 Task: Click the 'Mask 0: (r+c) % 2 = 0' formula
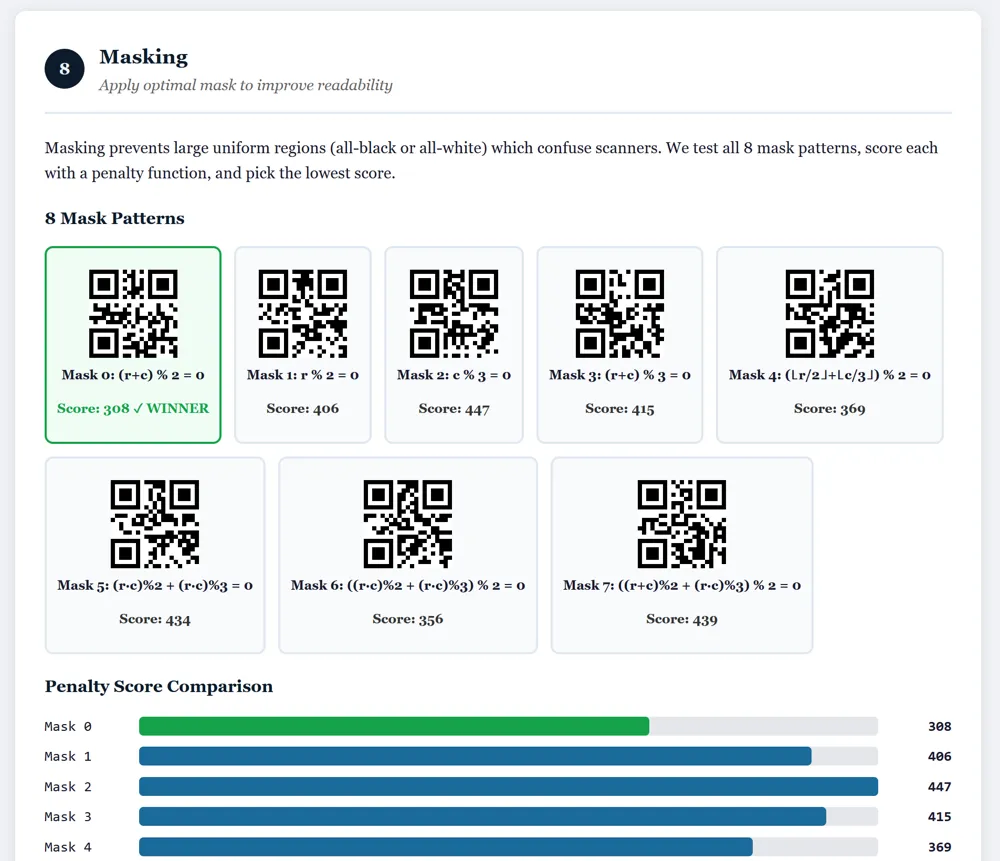tap(133, 375)
